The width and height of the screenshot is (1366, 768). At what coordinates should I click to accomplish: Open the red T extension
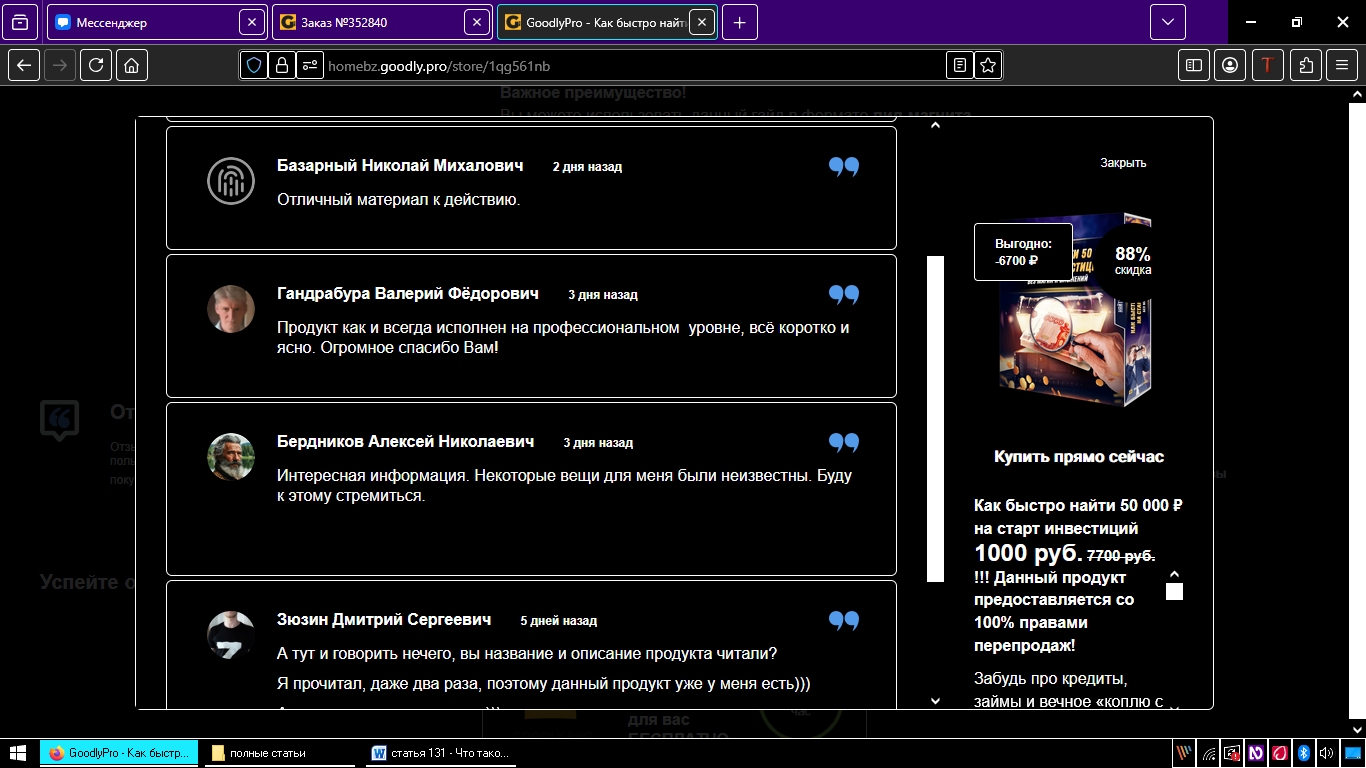click(x=1268, y=65)
